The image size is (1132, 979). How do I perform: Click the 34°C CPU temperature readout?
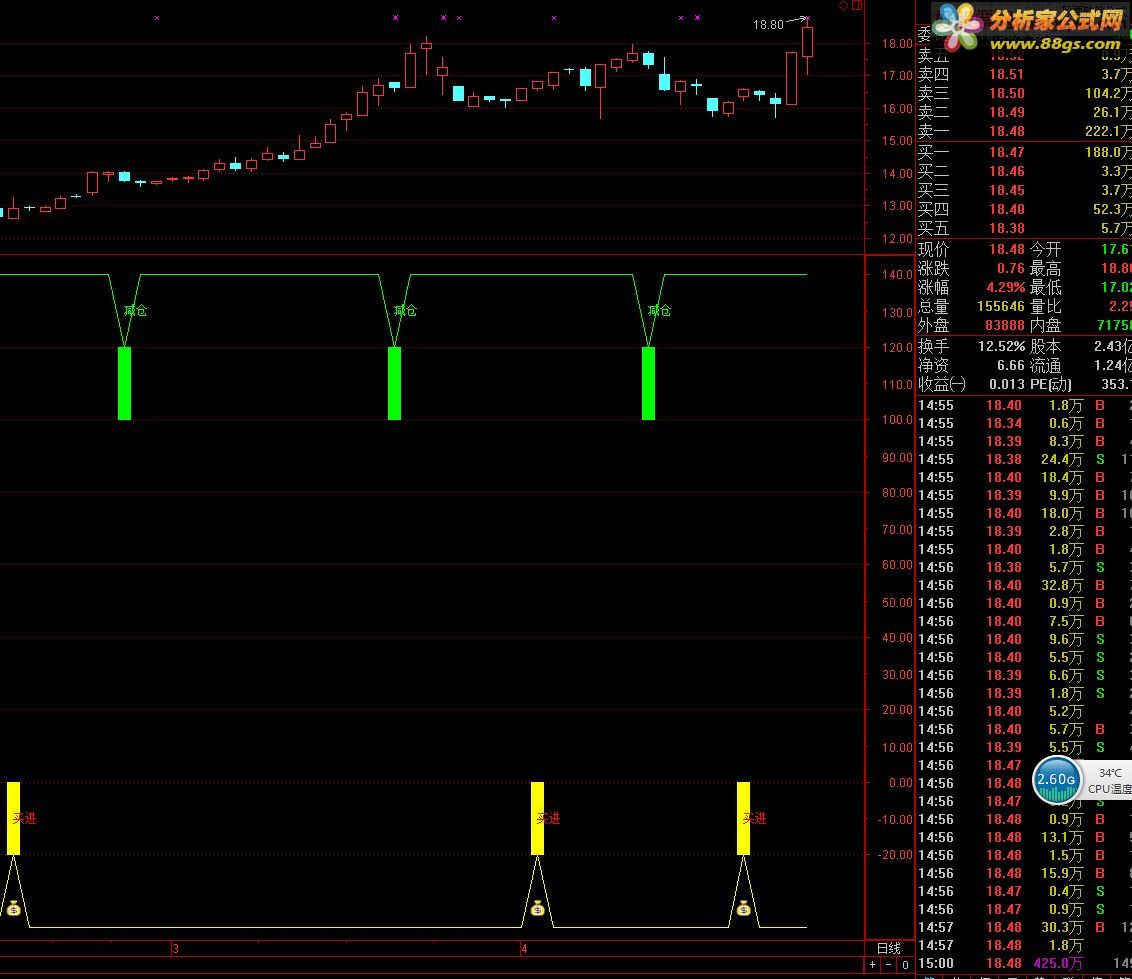(1110, 773)
